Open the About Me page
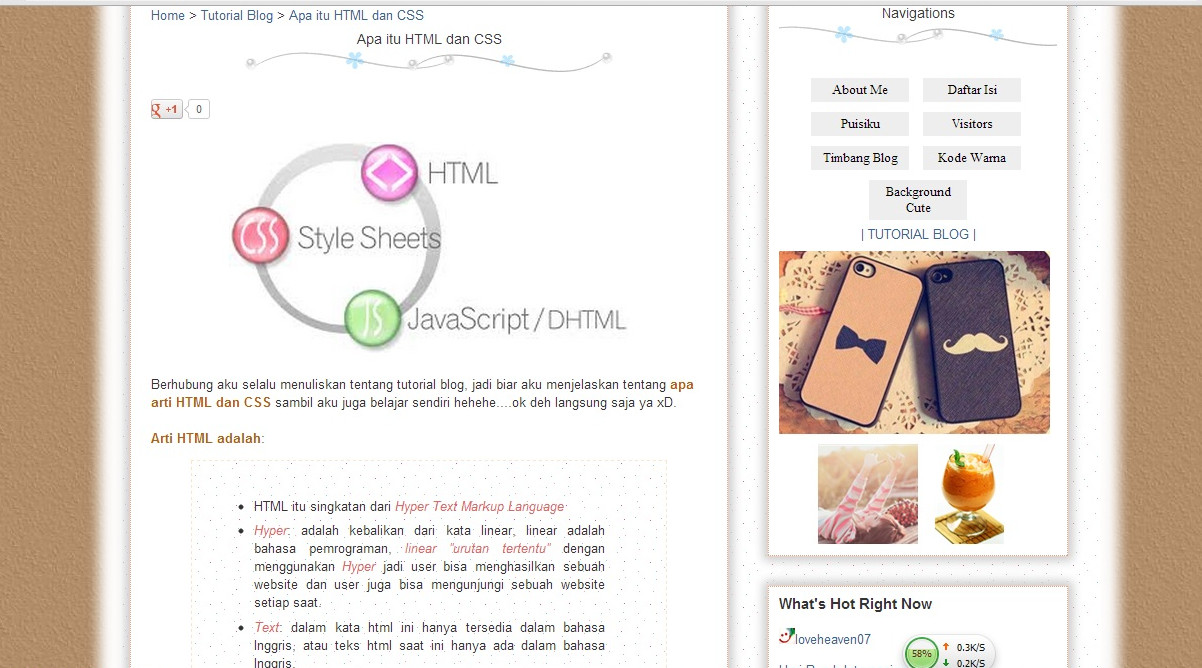The height and width of the screenshot is (668, 1202). point(859,90)
